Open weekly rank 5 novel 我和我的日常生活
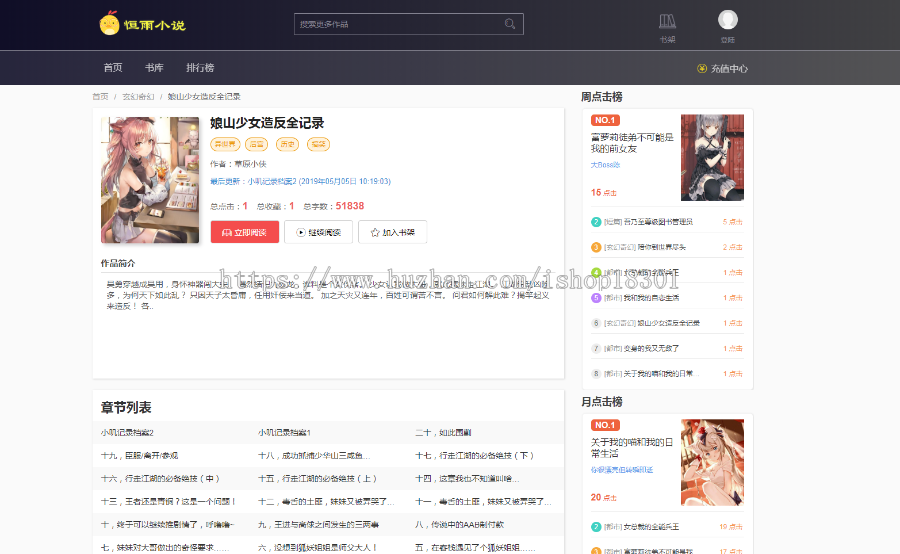 pos(651,297)
